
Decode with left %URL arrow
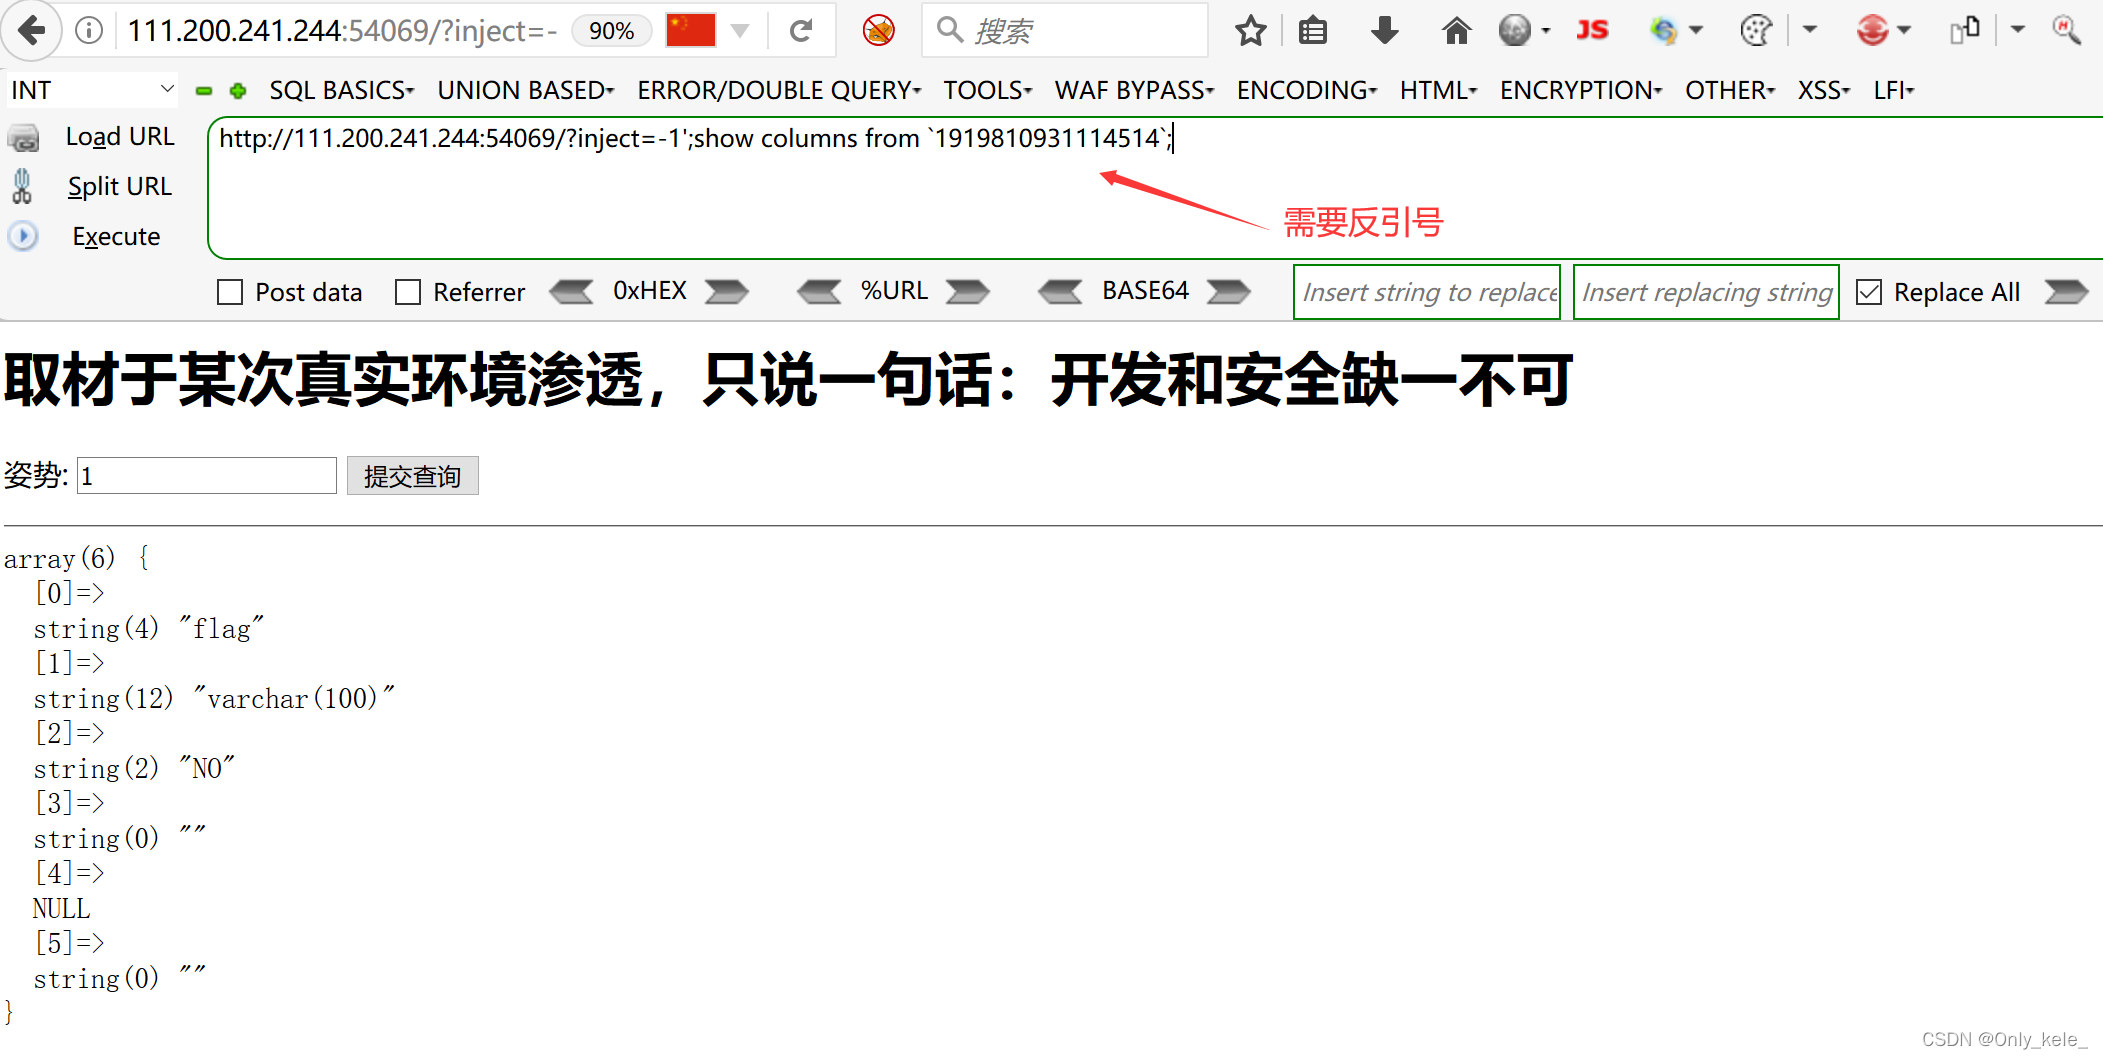click(x=819, y=291)
